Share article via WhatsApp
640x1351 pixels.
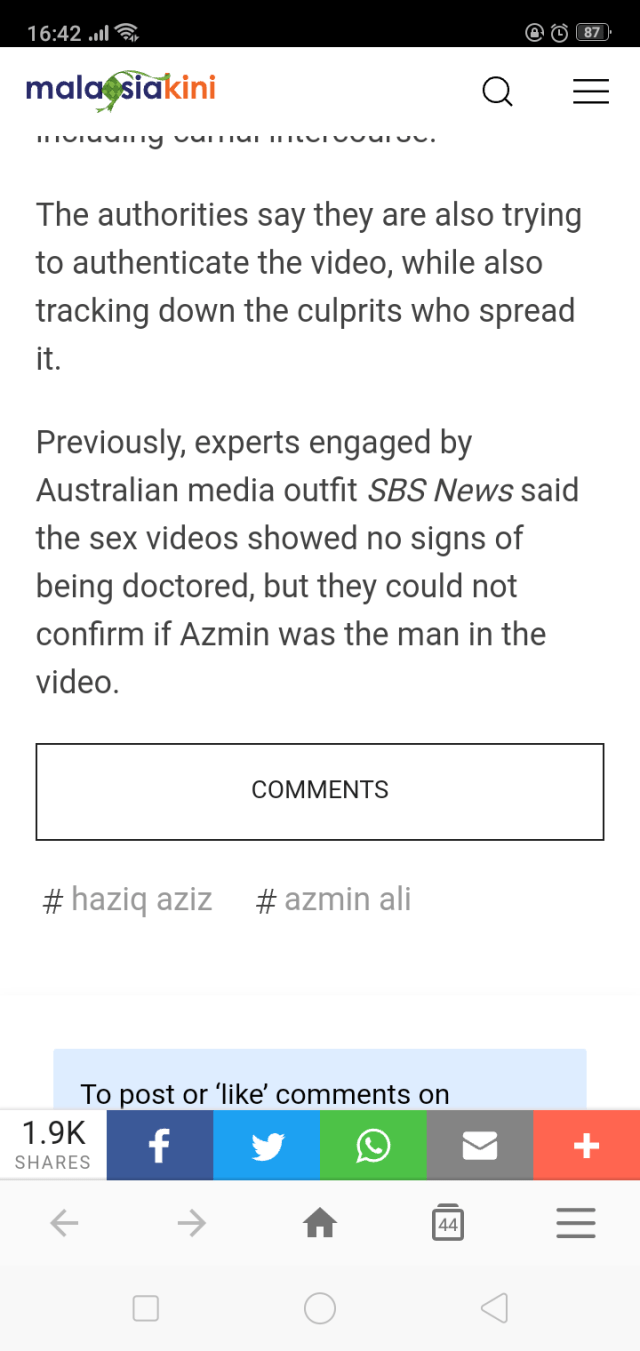coord(373,1145)
